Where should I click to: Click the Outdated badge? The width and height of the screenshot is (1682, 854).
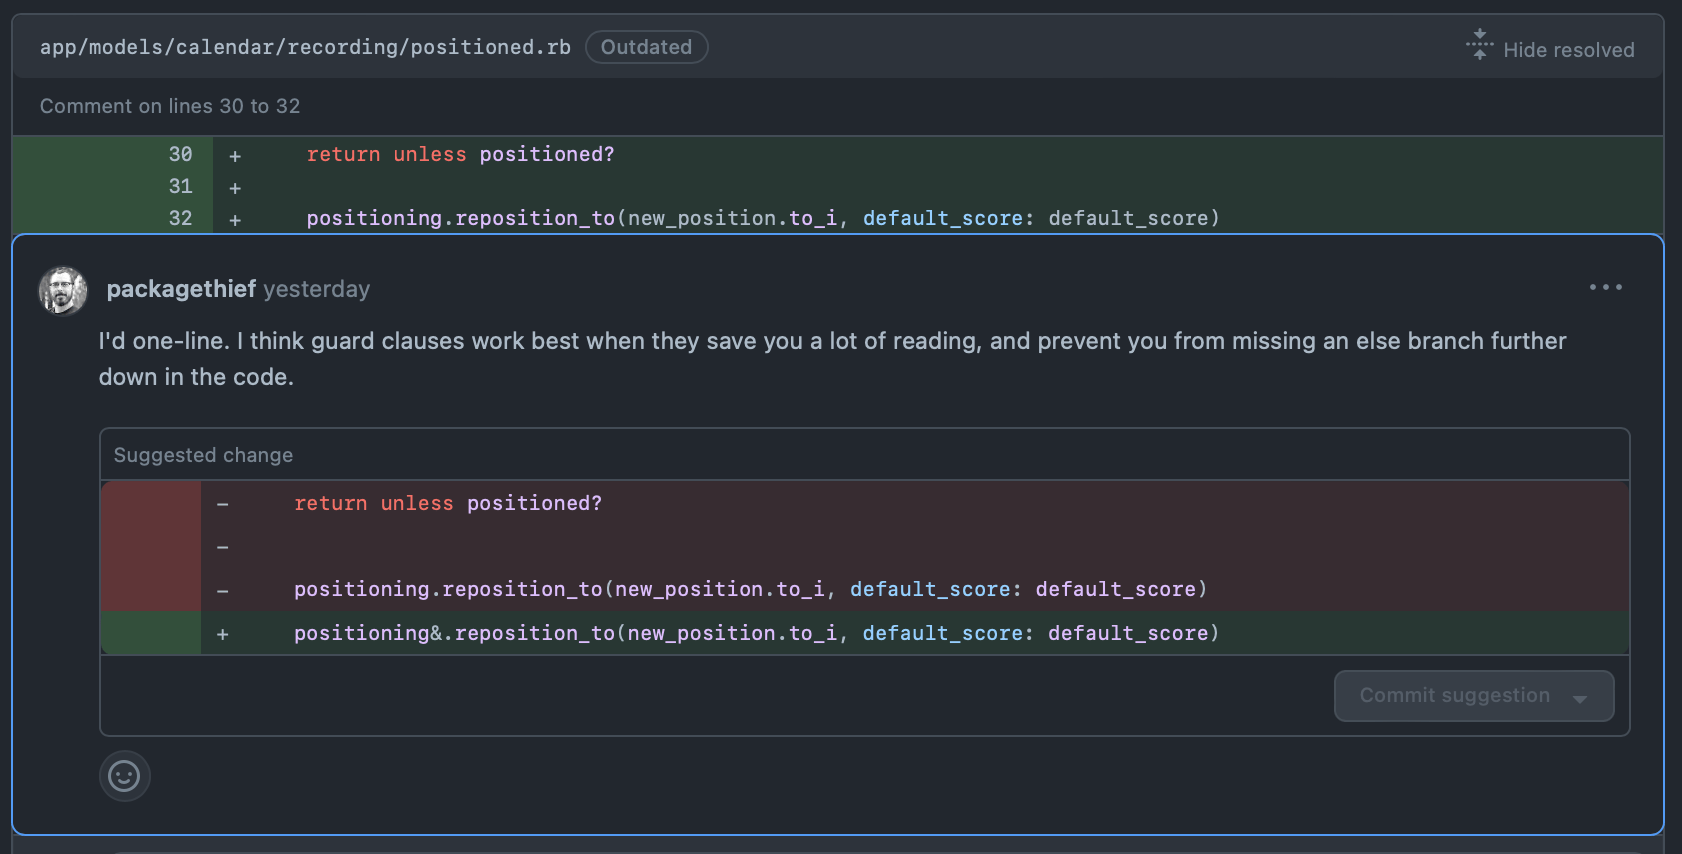646,47
